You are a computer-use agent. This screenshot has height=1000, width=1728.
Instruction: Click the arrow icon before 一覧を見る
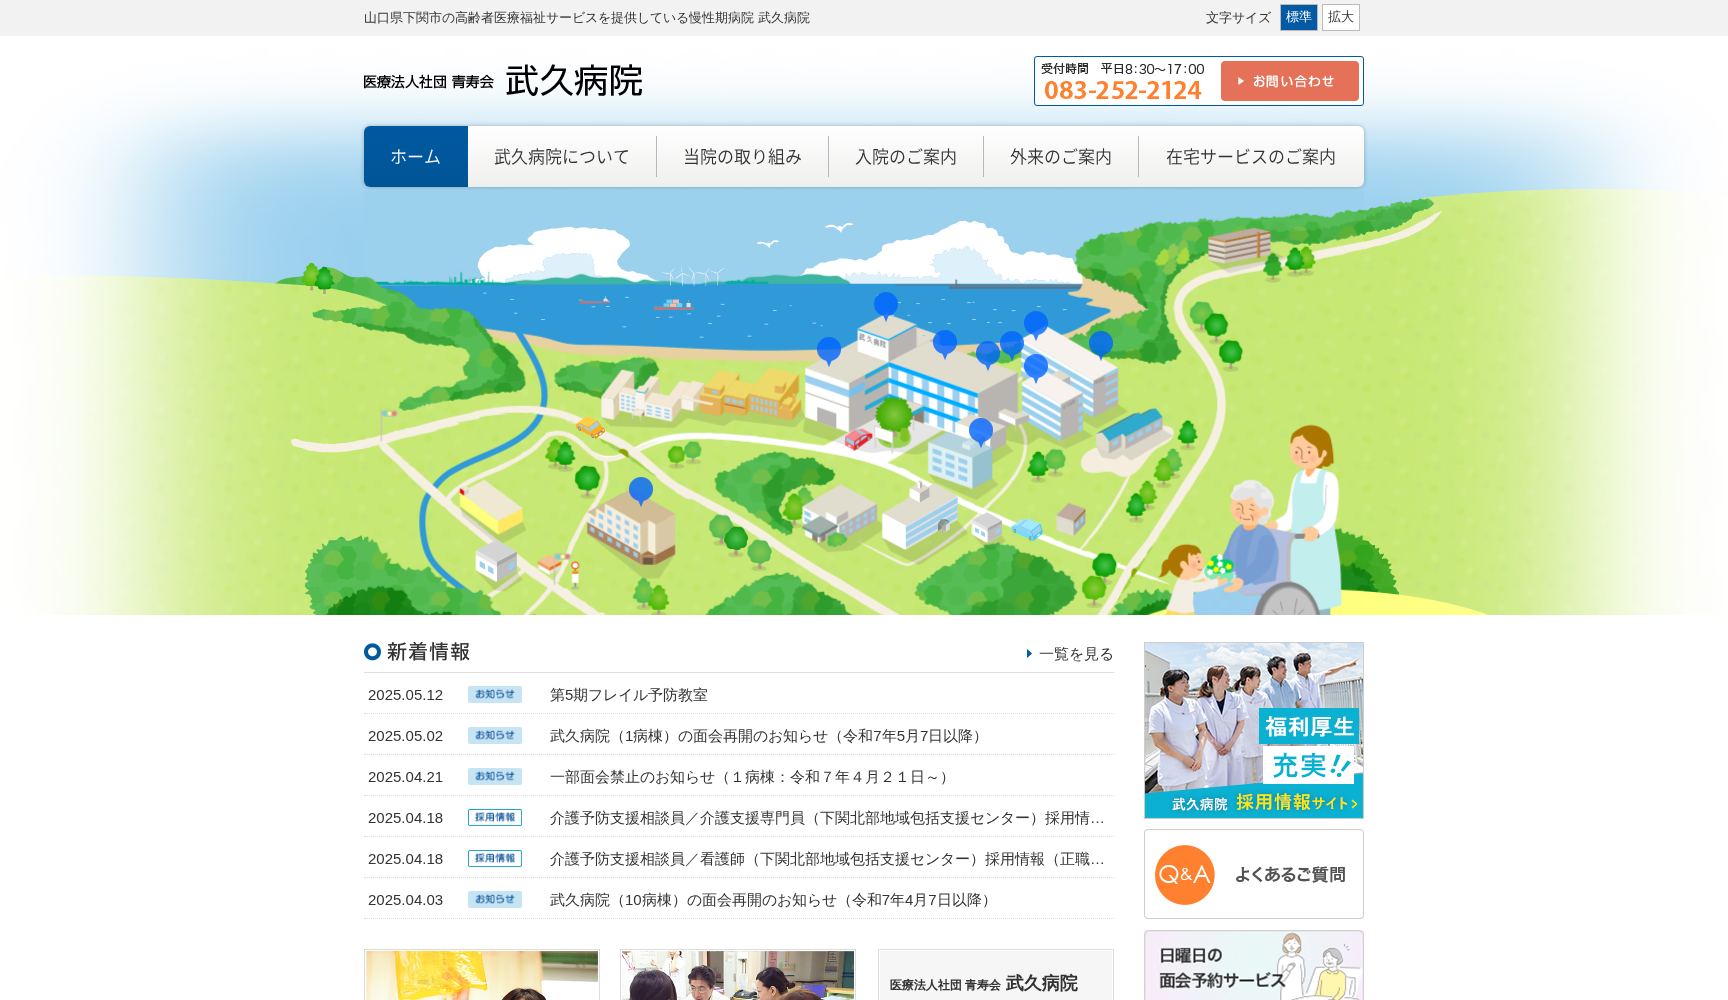[x=1030, y=654]
